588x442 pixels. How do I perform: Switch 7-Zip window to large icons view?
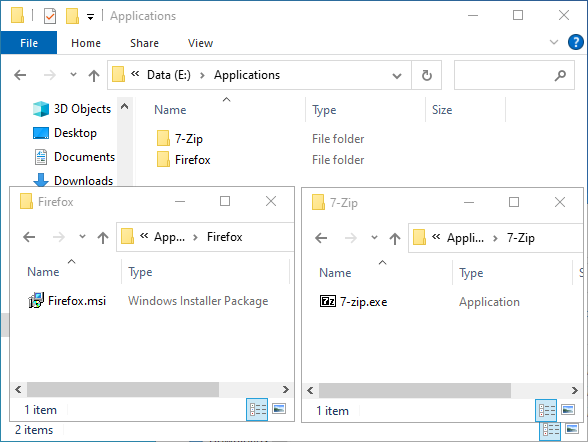[568, 410]
